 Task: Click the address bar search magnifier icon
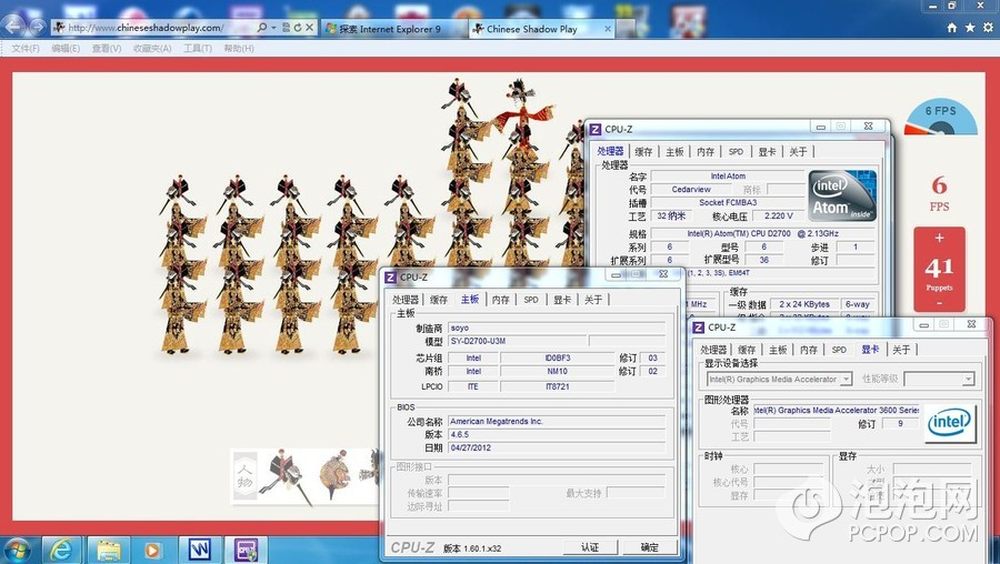[x=261, y=27]
